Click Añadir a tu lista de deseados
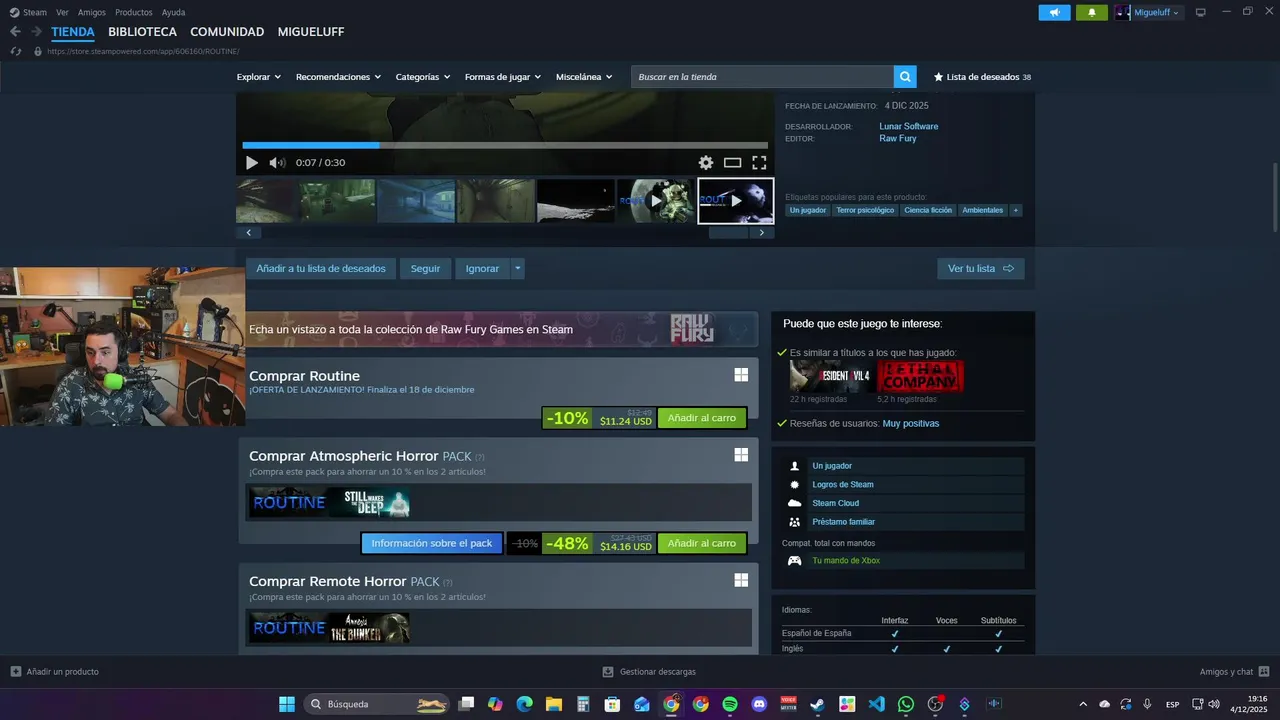Viewport: 1280px width, 720px height. click(x=321, y=268)
